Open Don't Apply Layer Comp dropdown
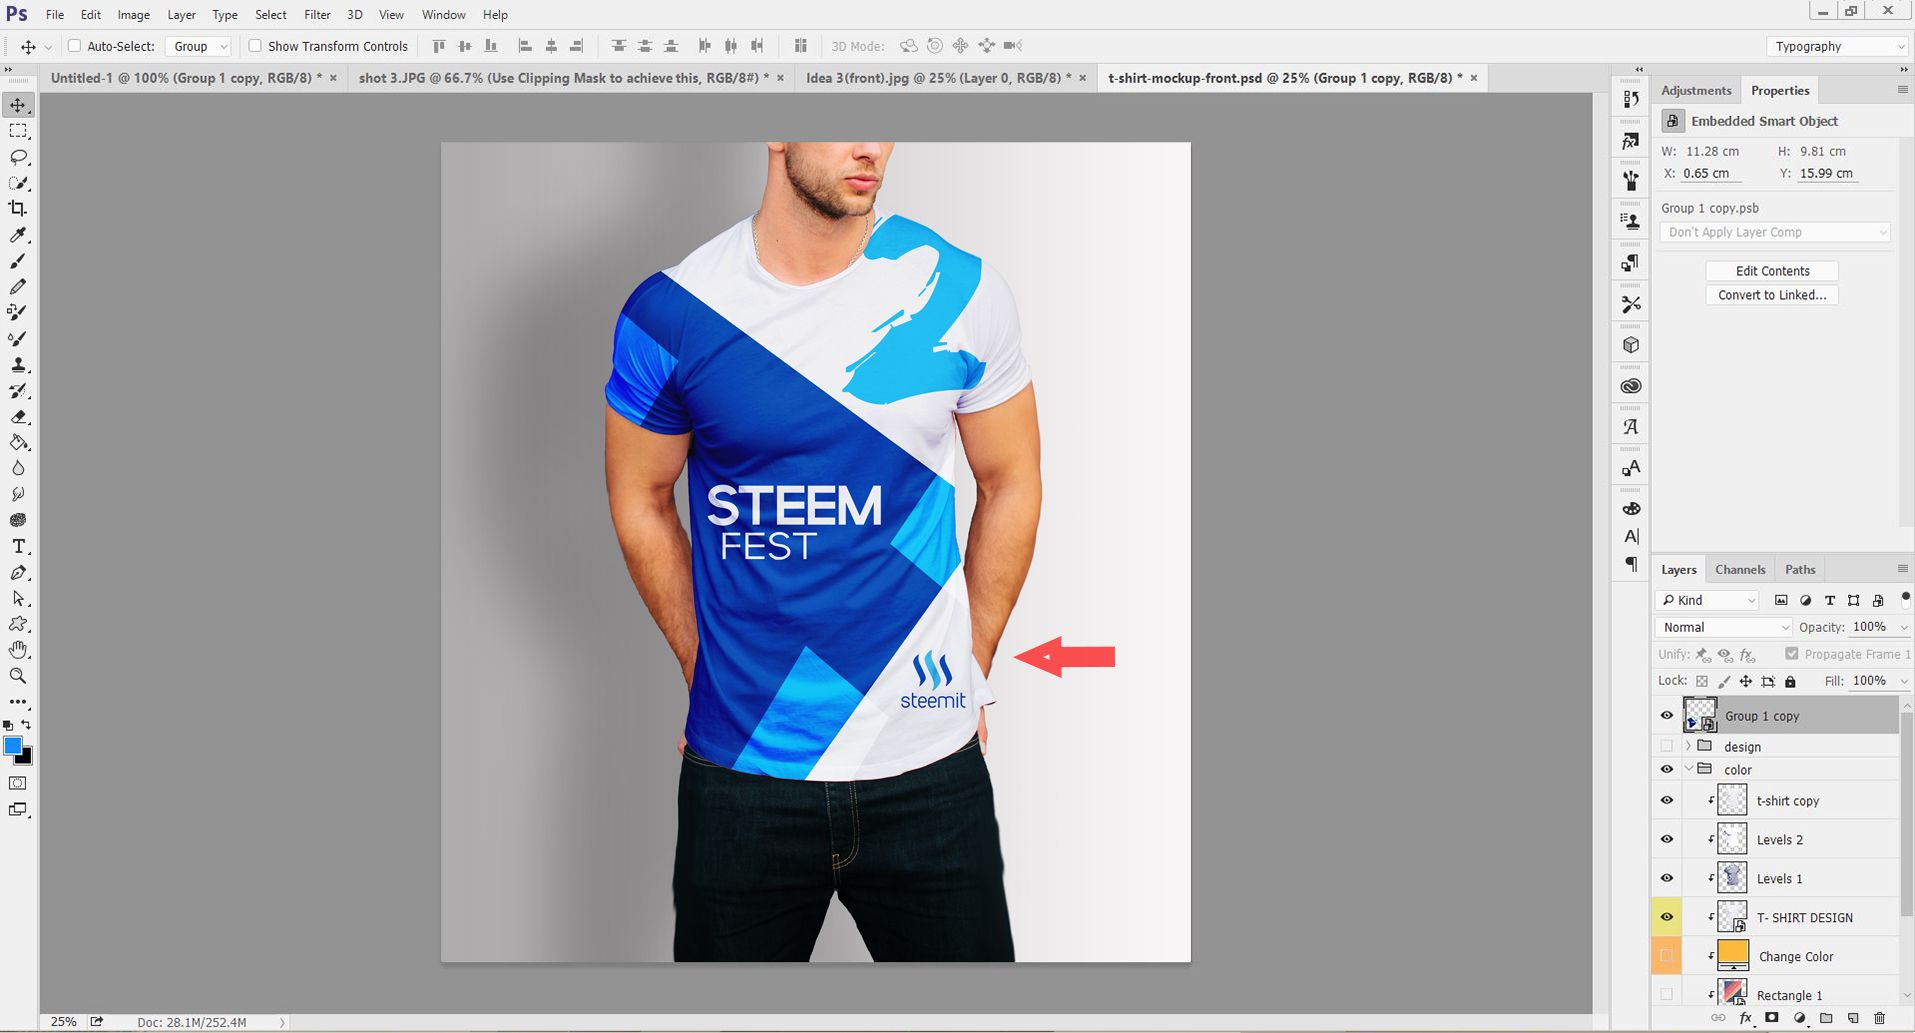Viewport: 1915px width, 1033px height. 1774,232
